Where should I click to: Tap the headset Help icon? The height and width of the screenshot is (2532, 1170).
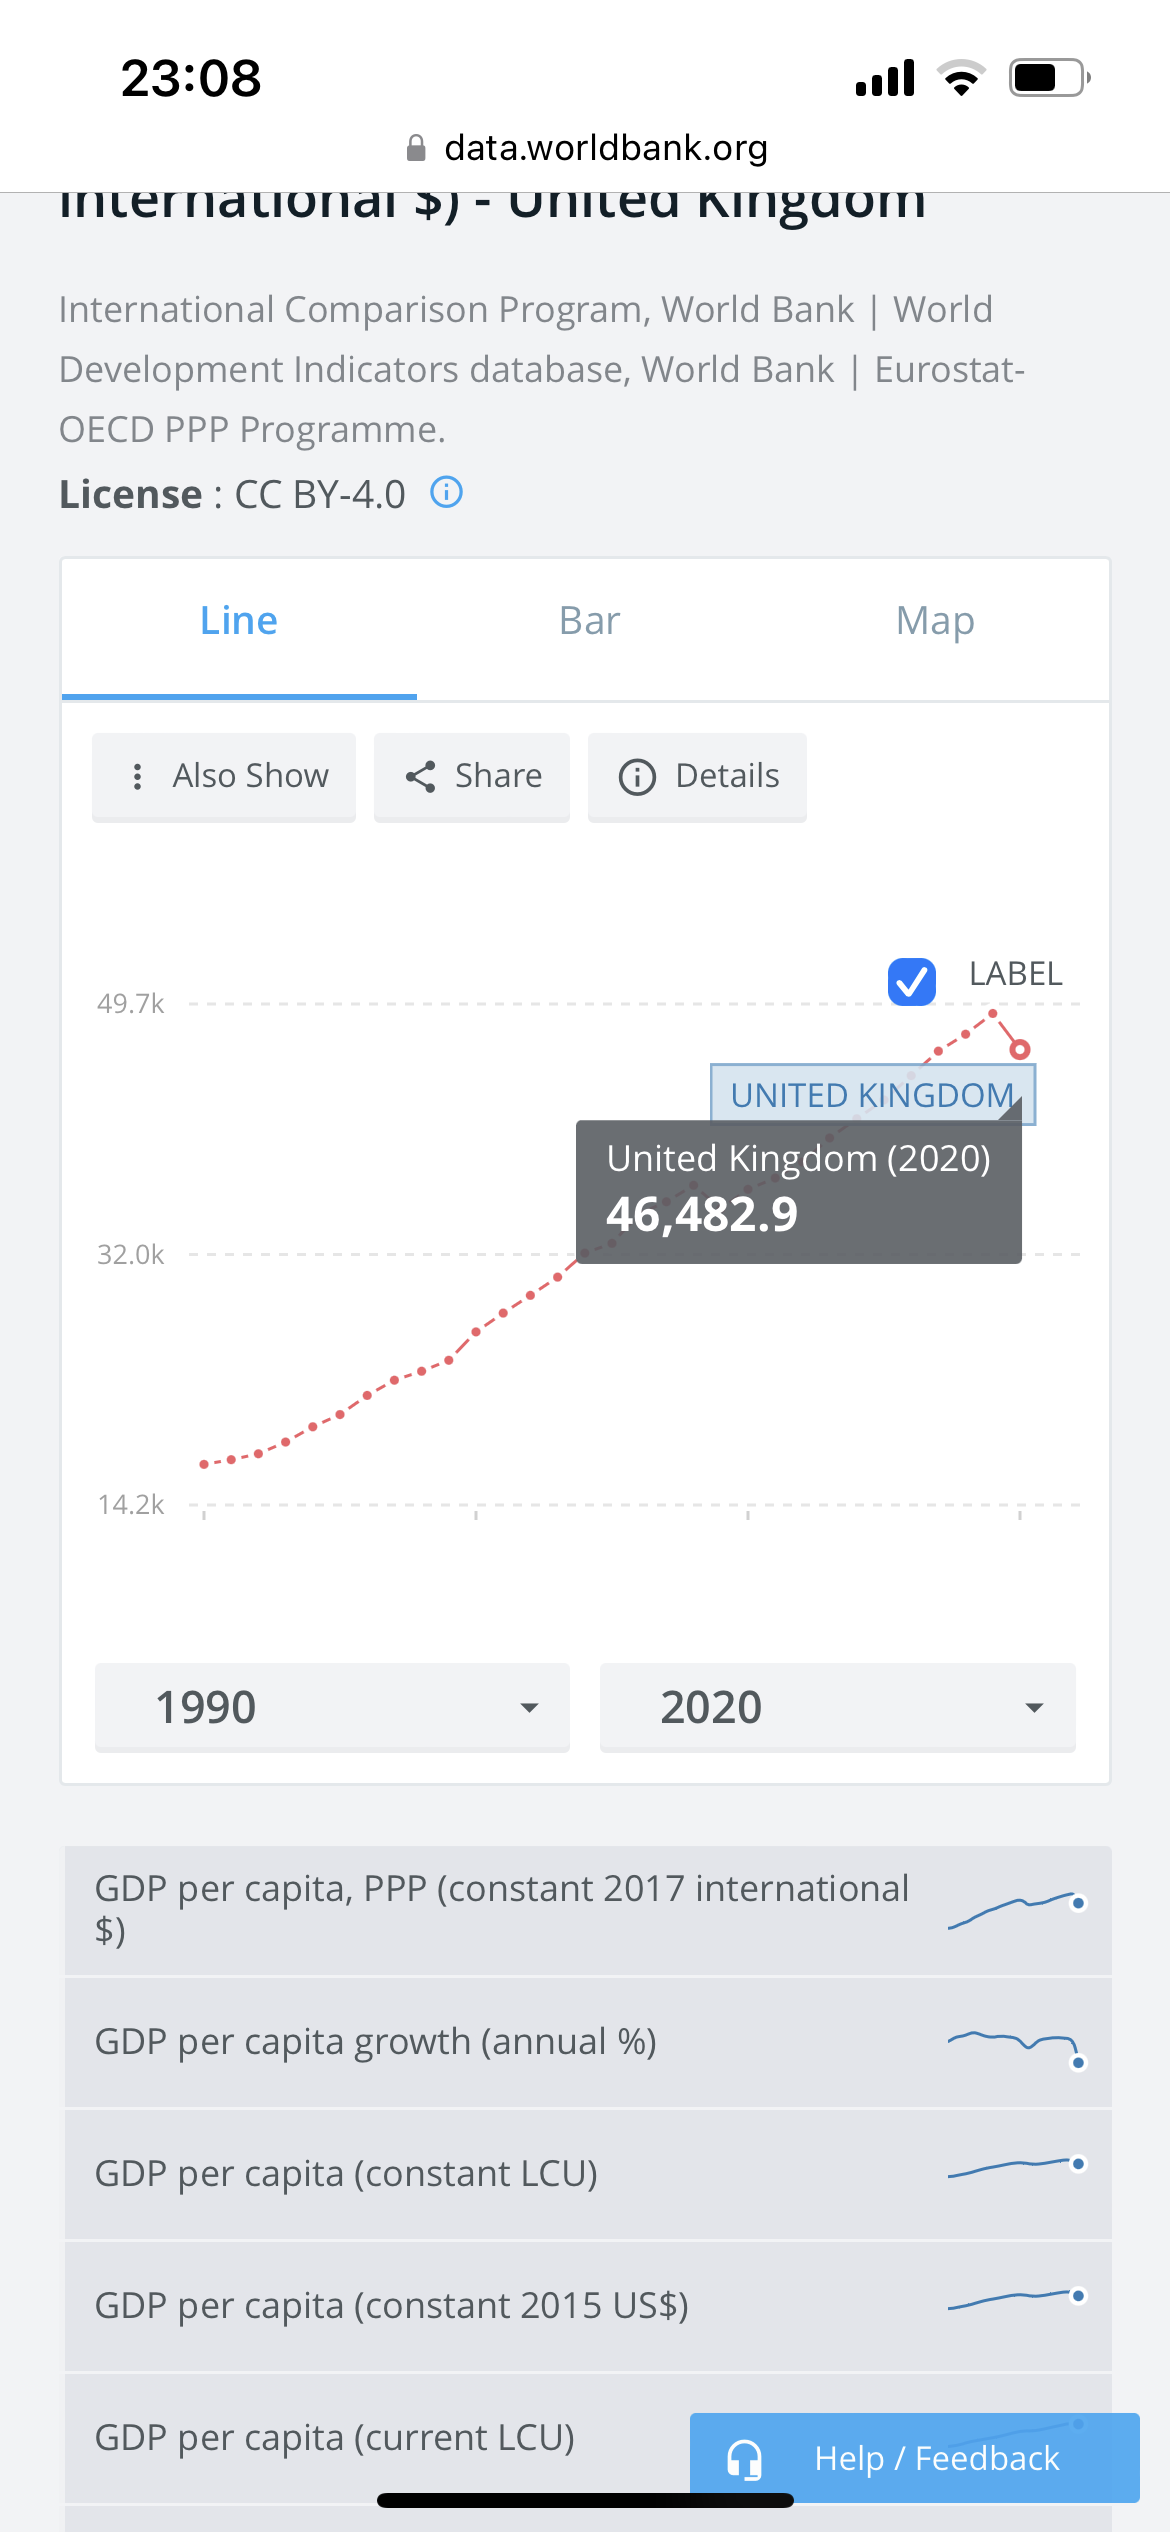744,2459
